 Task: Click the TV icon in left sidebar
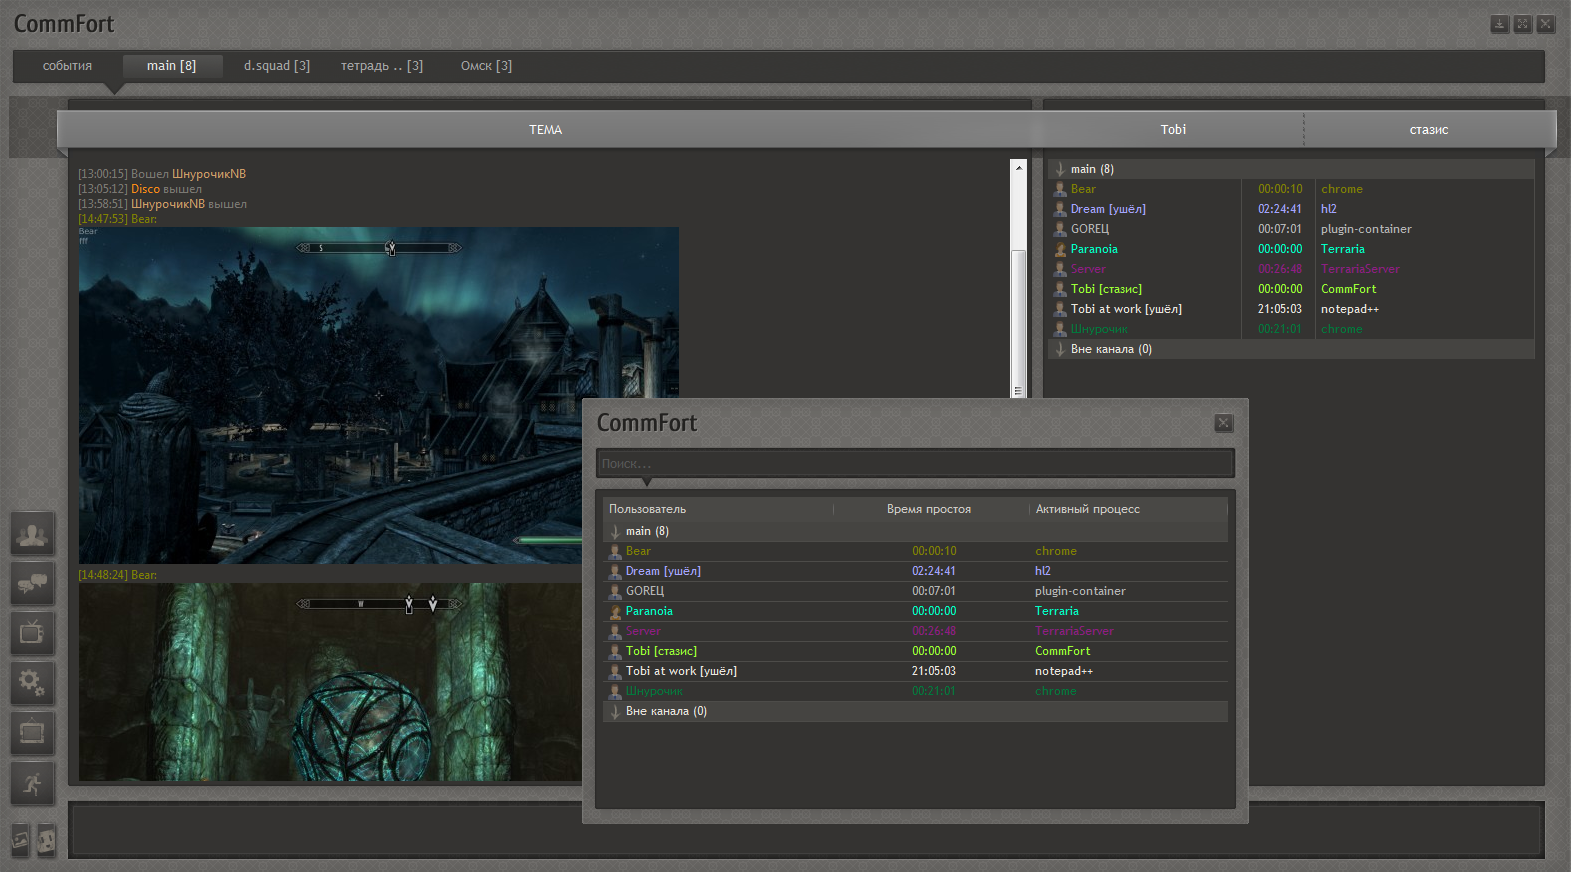coord(32,633)
